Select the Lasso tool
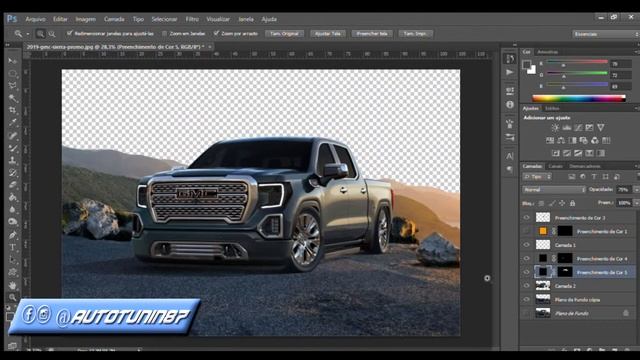640x360 pixels. pos(13,86)
